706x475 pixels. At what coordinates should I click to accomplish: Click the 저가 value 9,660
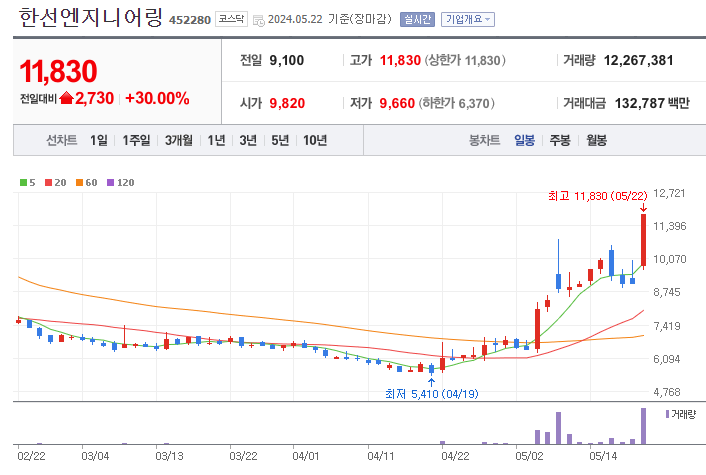397,104
